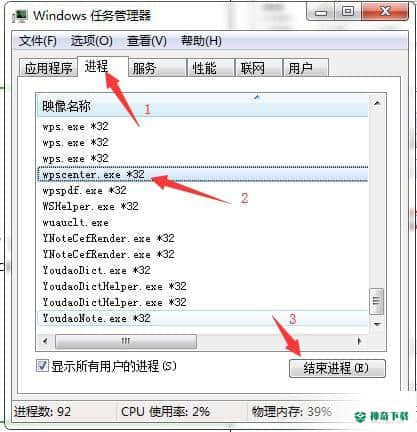Open the 选项(O) menu
This screenshot has height=432, width=417.
[92, 41]
